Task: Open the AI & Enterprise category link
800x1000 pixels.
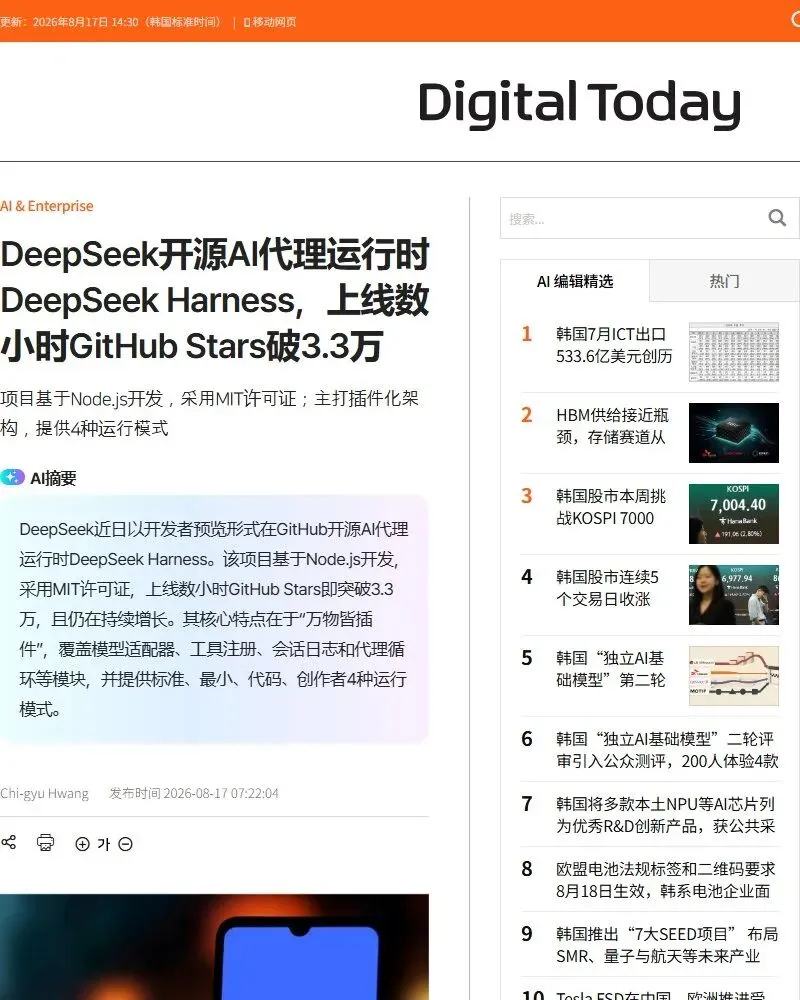Action: [47, 206]
